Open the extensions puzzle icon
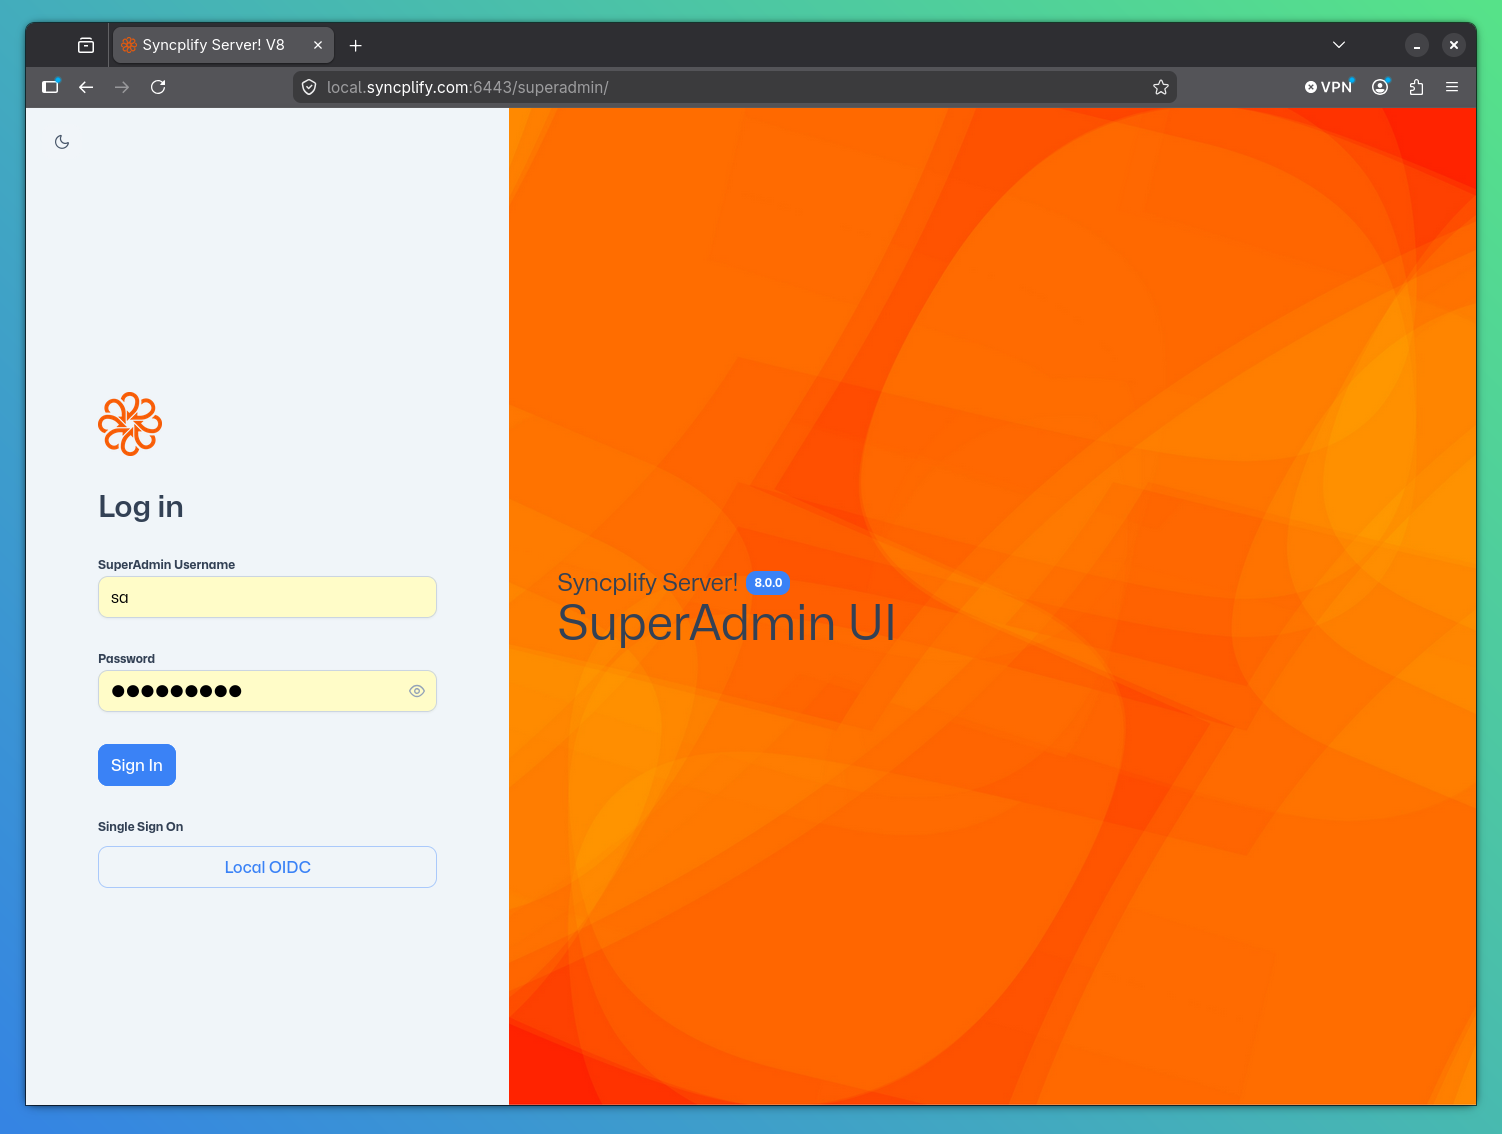Screen dimensions: 1502x1134 pyautogui.click(x=1416, y=87)
